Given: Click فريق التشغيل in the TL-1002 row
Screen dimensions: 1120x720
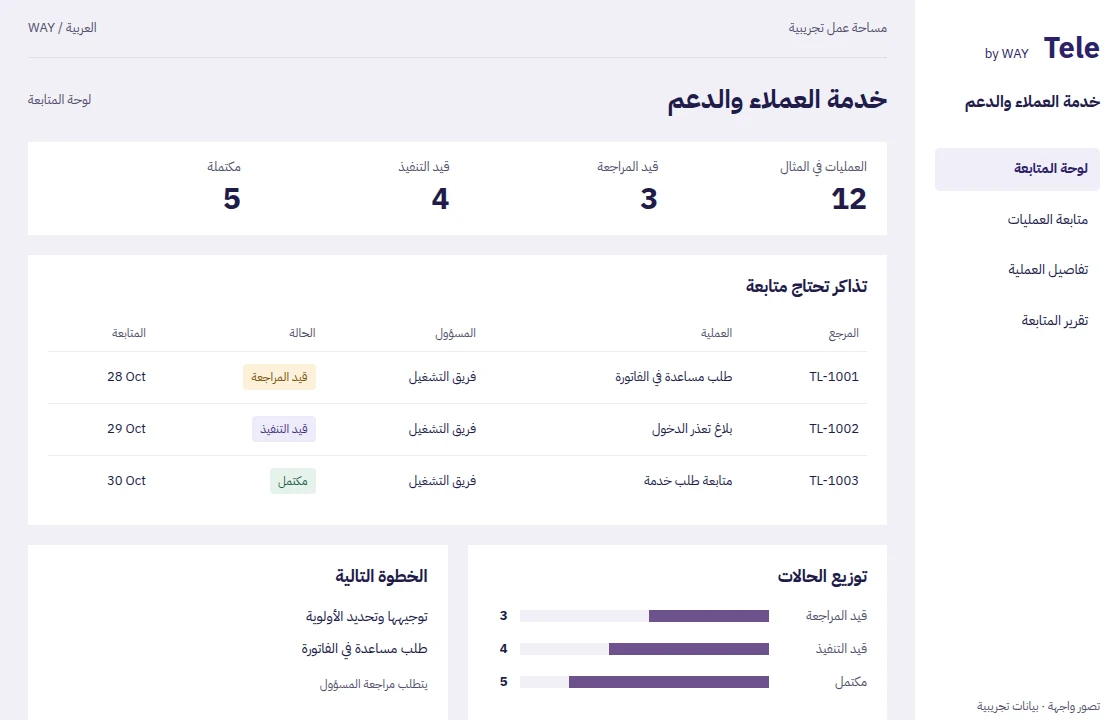Looking at the screenshot, I should [442, 429].
